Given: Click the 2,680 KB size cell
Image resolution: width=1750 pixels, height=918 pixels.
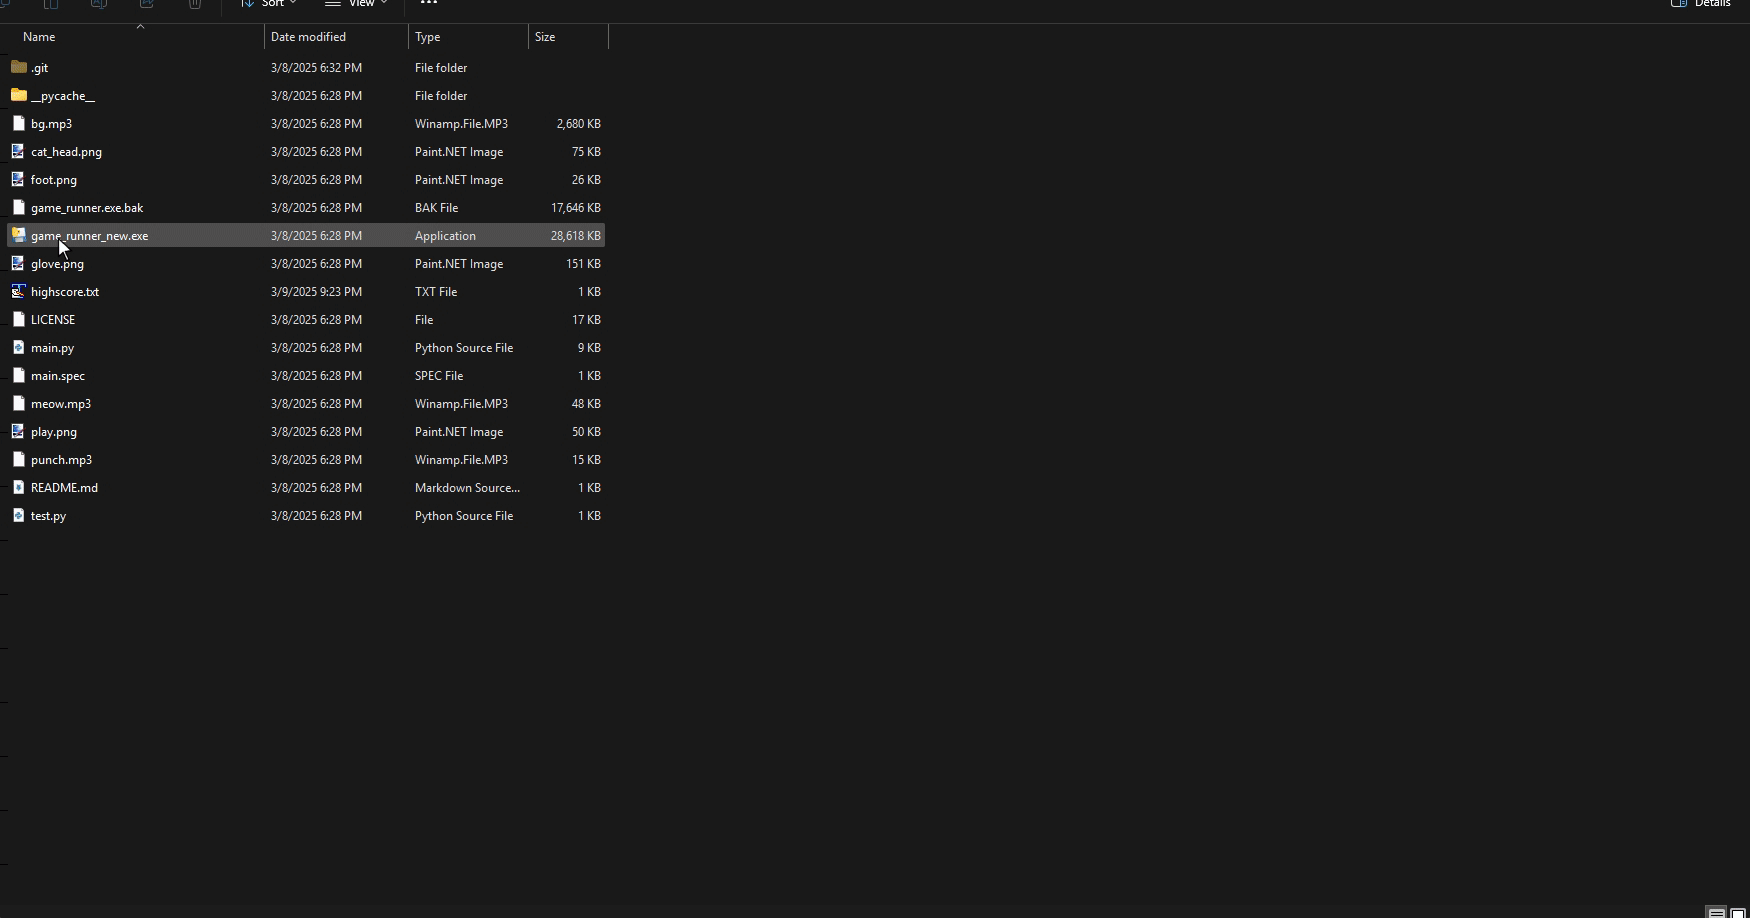Looking at the screenshot, I should point(578,124).
